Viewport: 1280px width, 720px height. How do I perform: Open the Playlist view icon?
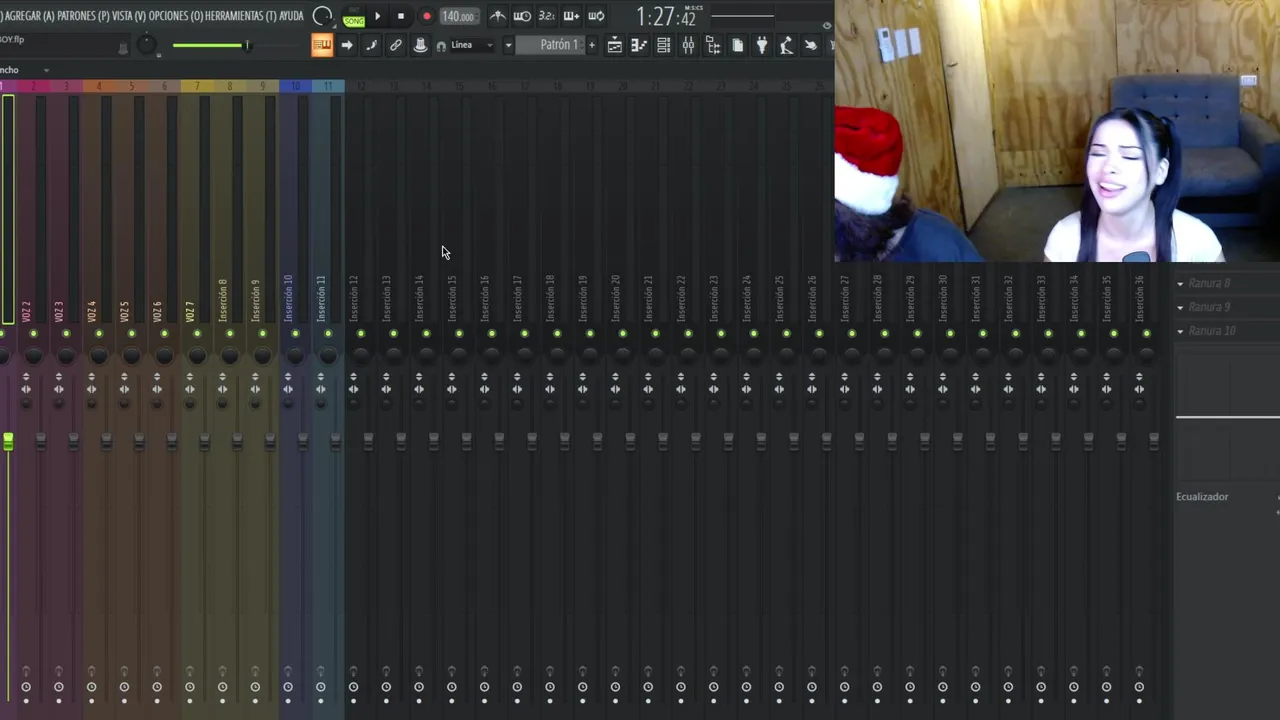click(x=615, y=45)
